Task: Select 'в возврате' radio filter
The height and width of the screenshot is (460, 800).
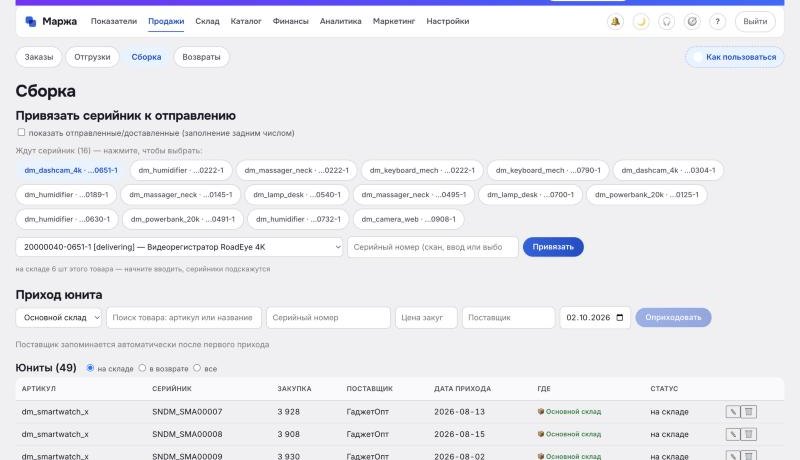Action: coord(142,368)
